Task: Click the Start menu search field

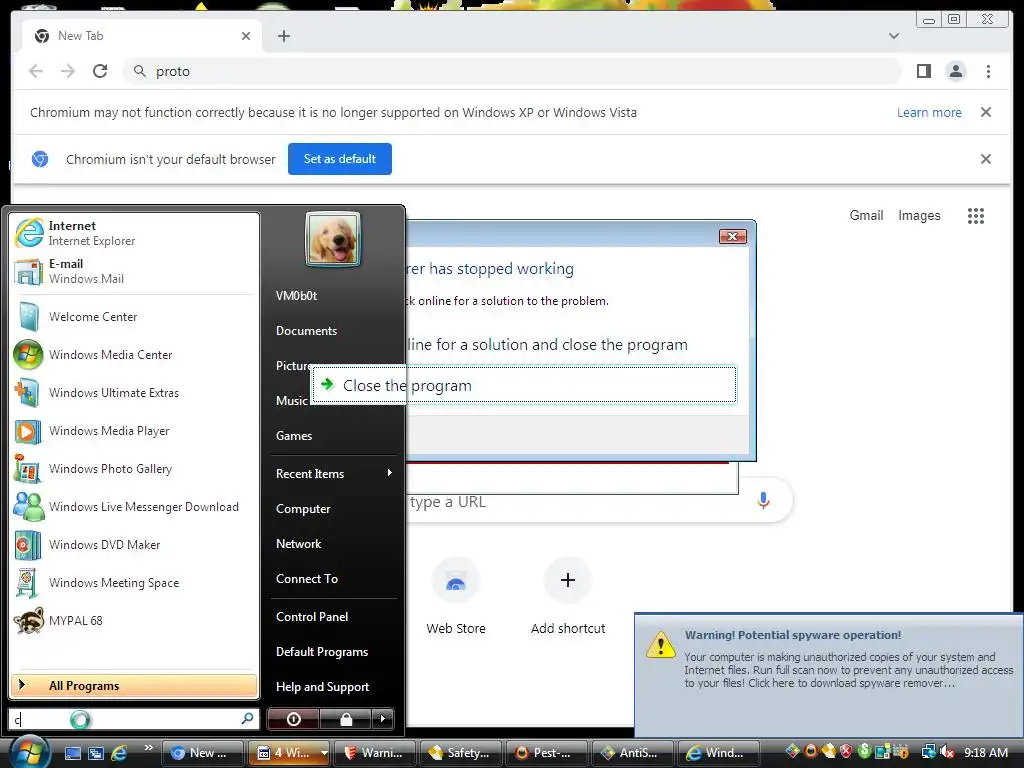Action: [x=124, y=719]
